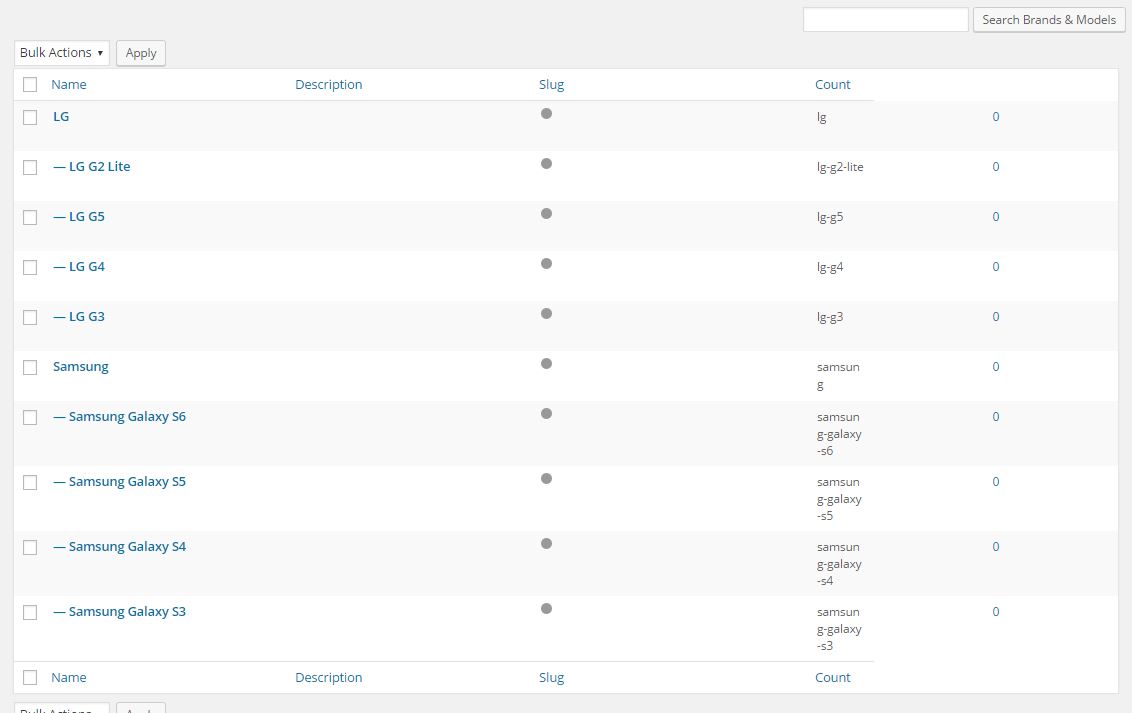
Task: Click the 0 count link for LG G3
Action: pos(996,317)
